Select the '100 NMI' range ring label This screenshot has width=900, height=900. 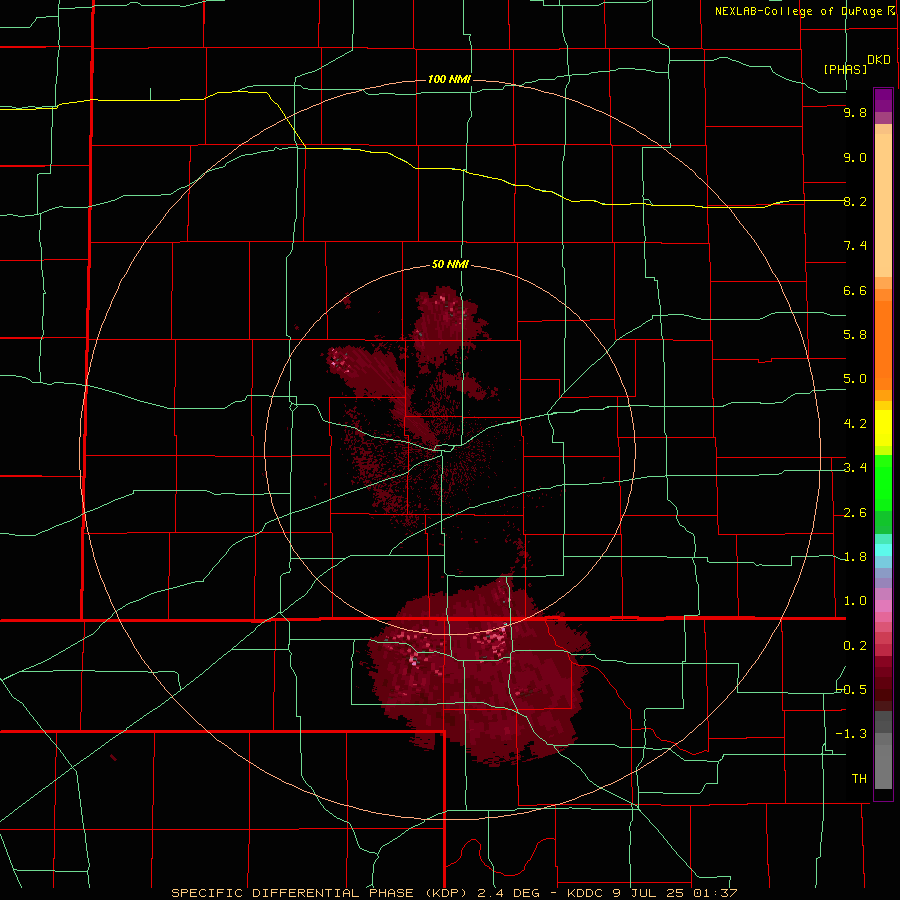[449, 79]
